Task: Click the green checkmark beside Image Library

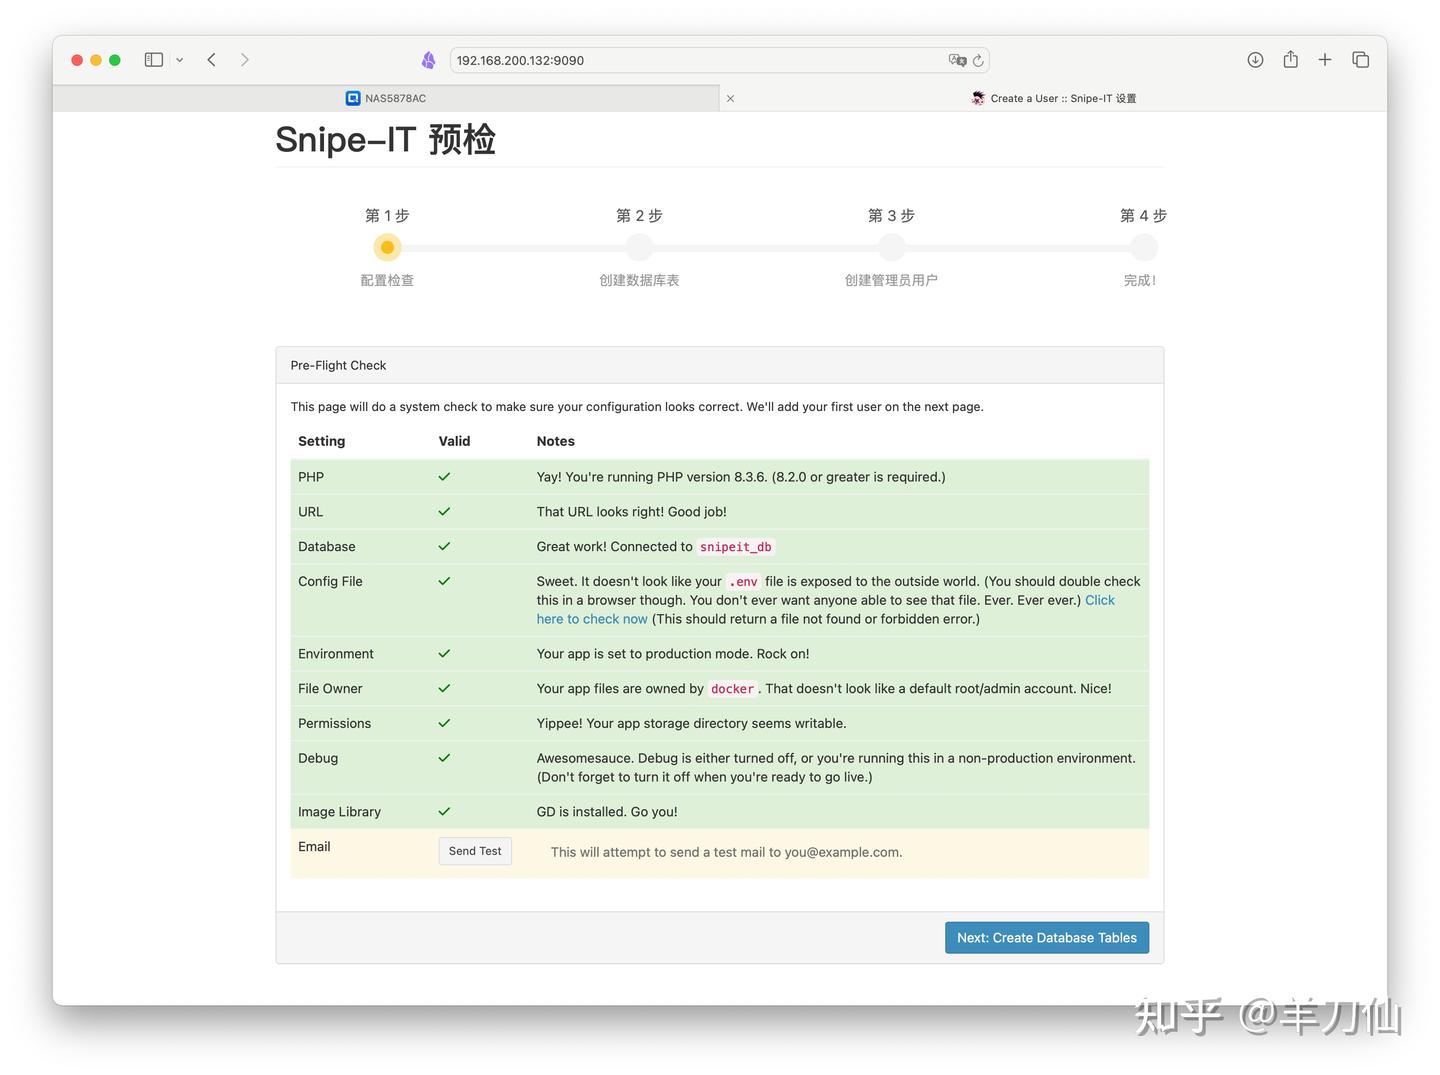Action: [x=444, y=811]
